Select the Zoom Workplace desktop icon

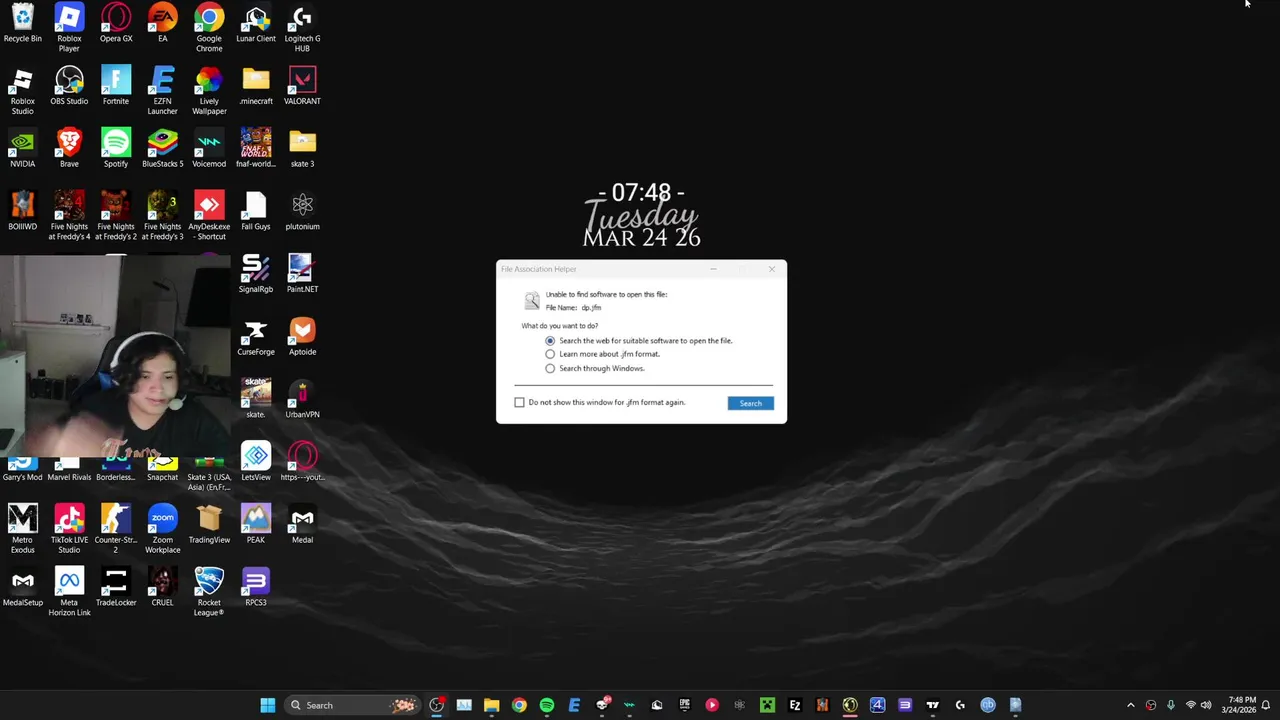[x=162, y=530]
